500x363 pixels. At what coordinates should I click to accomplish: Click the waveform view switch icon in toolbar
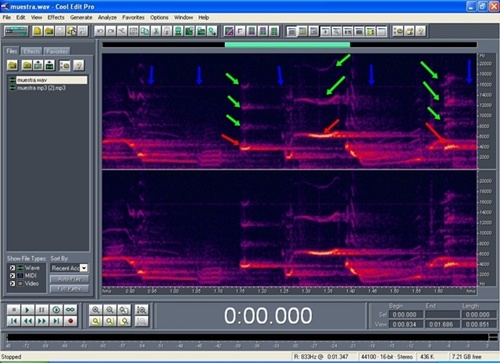[16, 31]
